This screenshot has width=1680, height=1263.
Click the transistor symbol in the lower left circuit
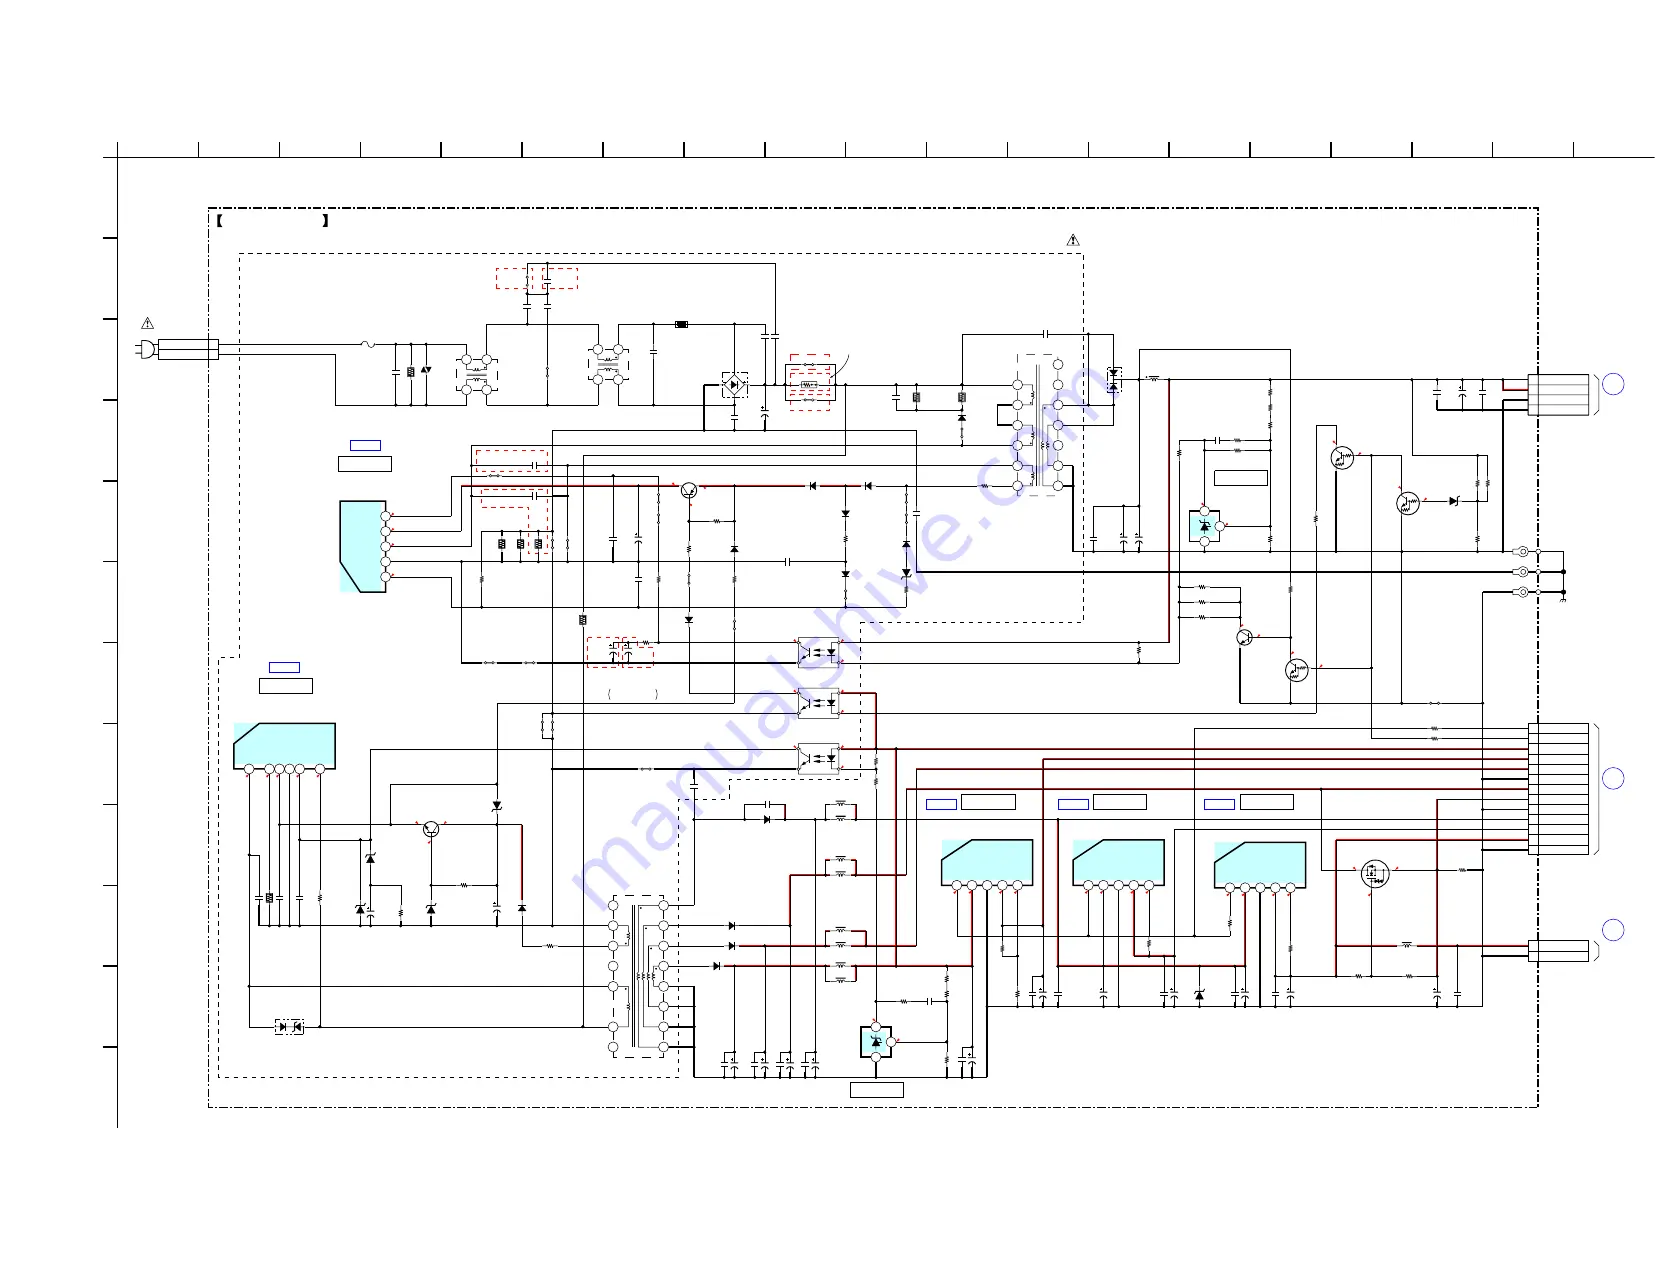pos(431,829)
